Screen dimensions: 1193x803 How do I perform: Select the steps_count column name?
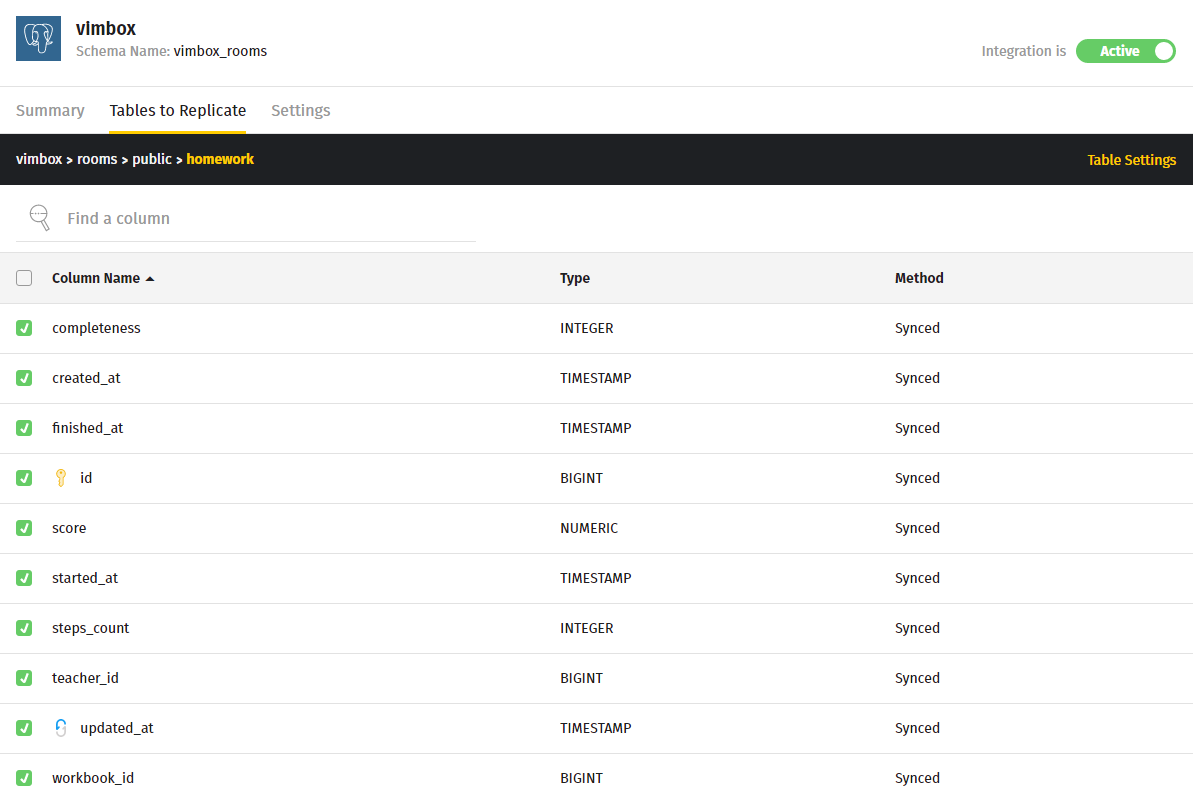[x=91, y=628]
